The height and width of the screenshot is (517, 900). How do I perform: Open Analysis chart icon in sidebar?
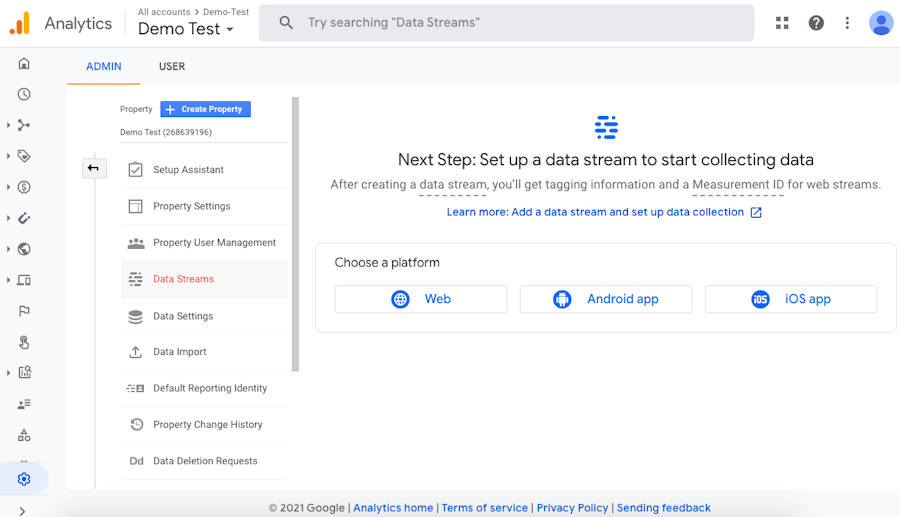[25, 372]
